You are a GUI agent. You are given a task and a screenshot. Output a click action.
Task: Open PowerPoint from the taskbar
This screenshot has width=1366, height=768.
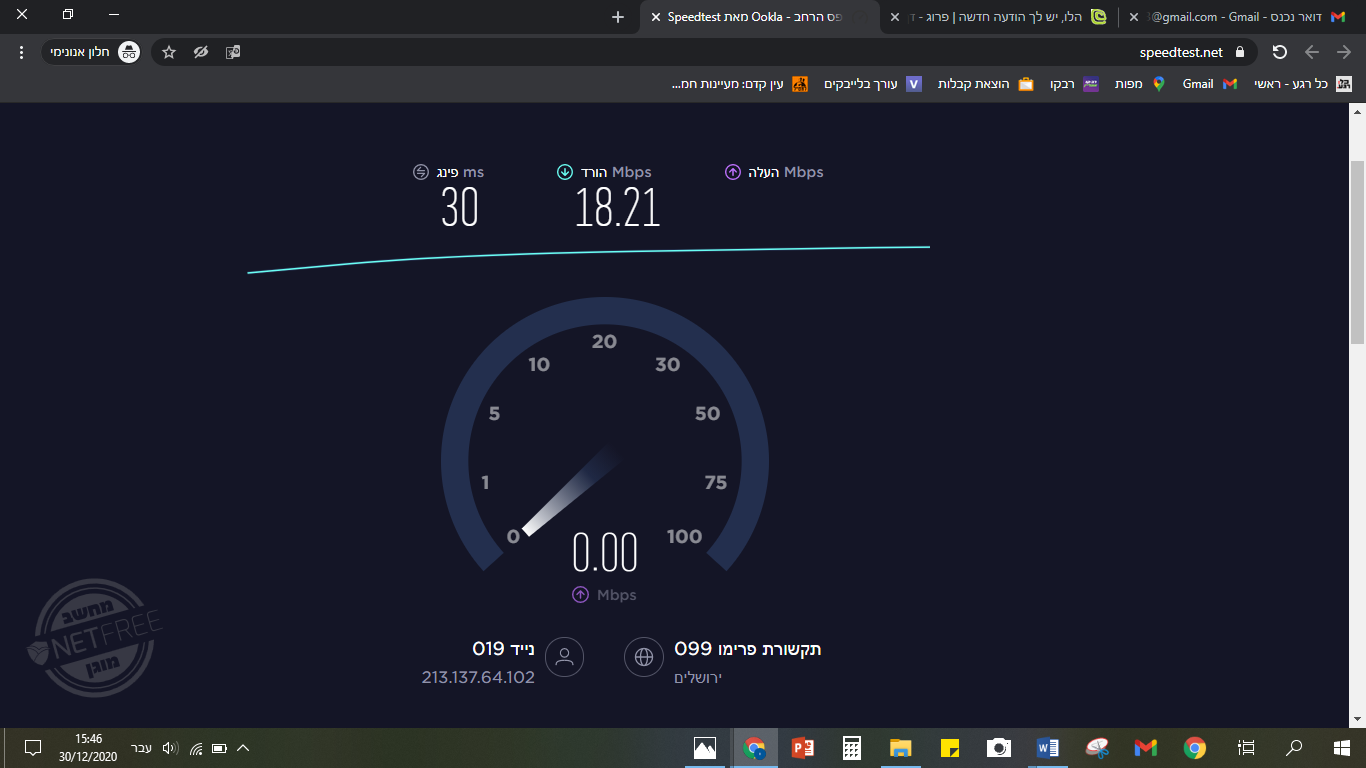(x=803, y=747)
